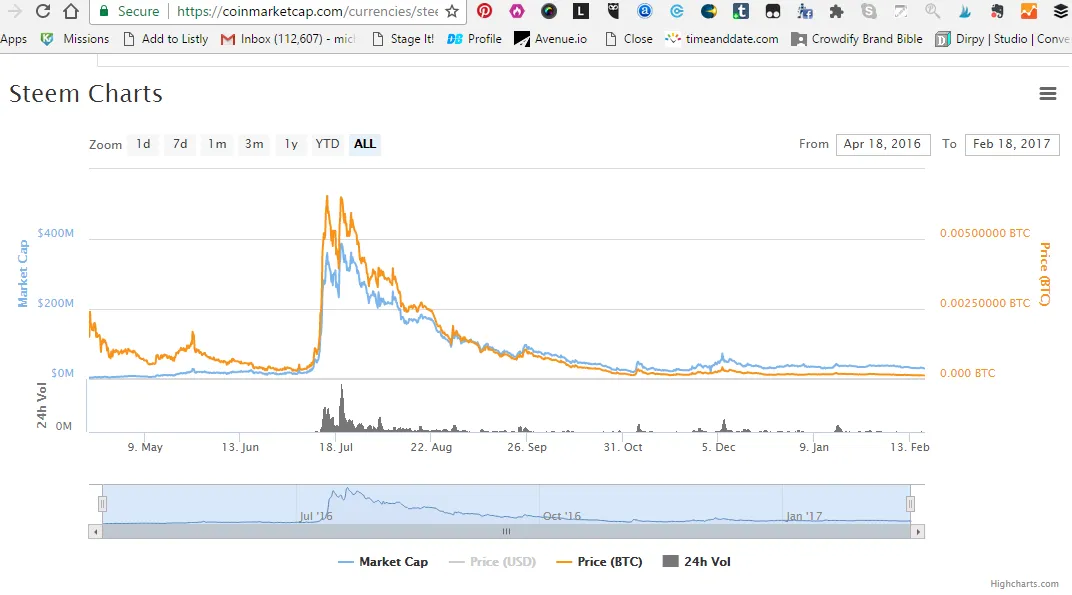The image size is (1072, 595).
Task: Click the navigator scrollbar left arrow
Action: pyautogui.click(x=96, y=531)
